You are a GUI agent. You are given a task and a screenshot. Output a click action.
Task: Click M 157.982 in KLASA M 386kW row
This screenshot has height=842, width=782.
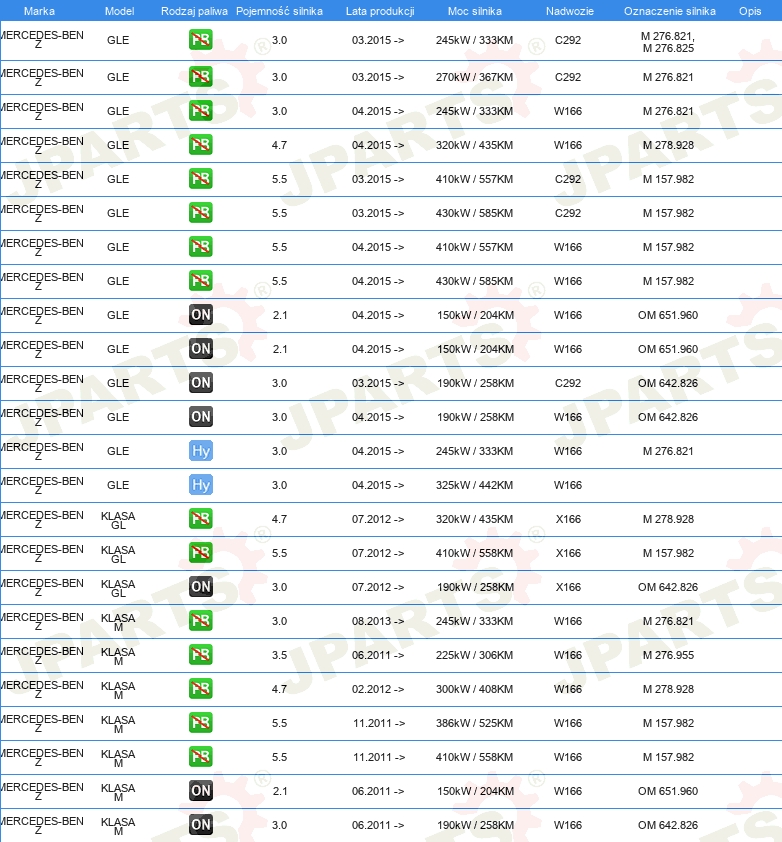pyautogui.click(x=668, y=723)
